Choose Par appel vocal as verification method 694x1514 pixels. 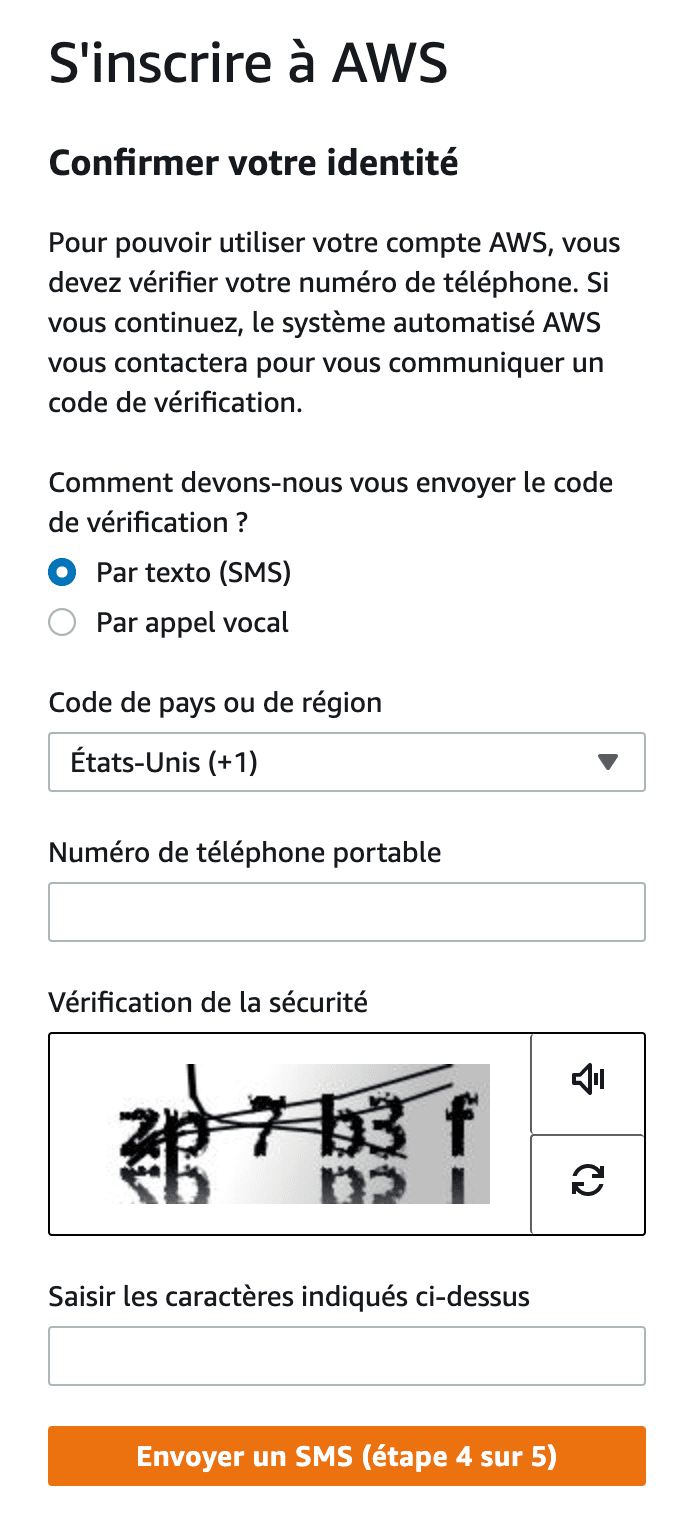(62, 622)
